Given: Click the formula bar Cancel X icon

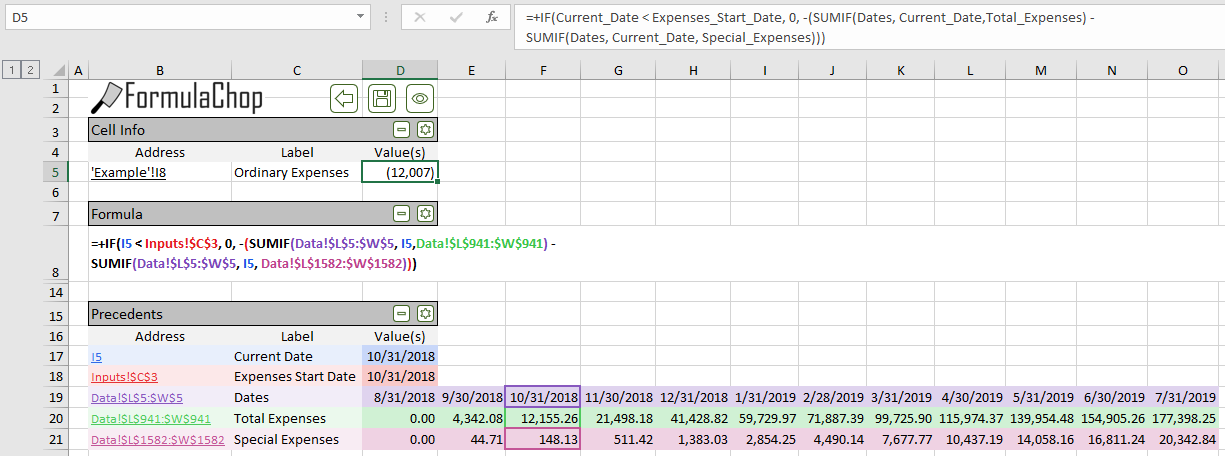Looking at the screenshot, I should [x=420, y=17].
